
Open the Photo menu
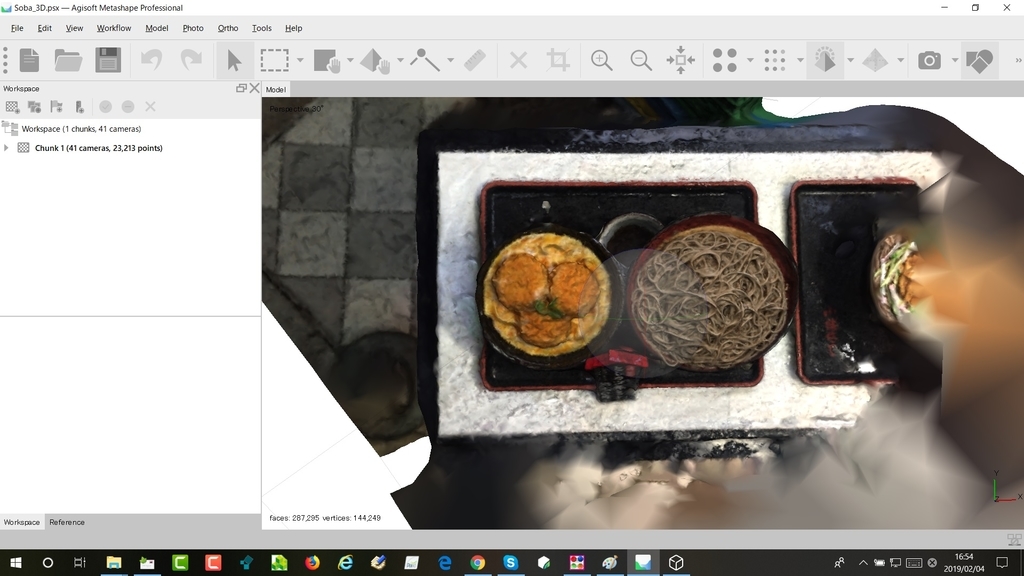pyautogui.click(x=193, y=28)
